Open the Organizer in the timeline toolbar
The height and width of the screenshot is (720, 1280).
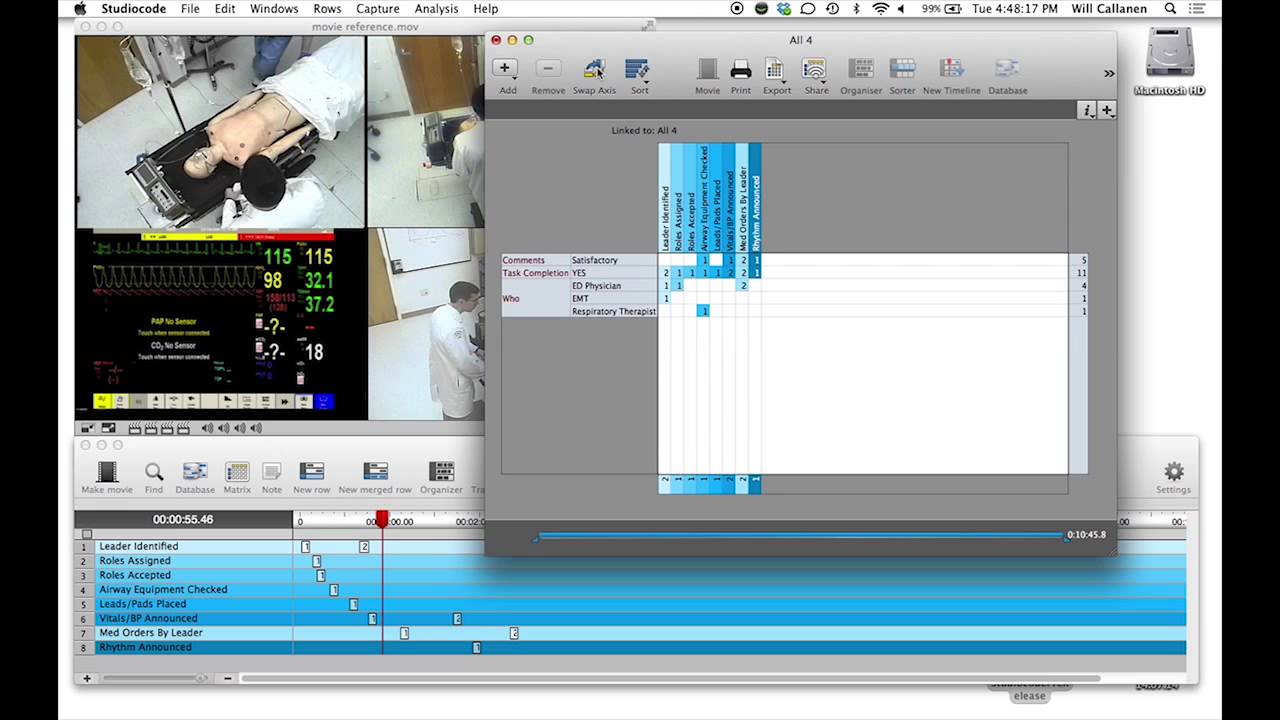[x=441, y=478]
